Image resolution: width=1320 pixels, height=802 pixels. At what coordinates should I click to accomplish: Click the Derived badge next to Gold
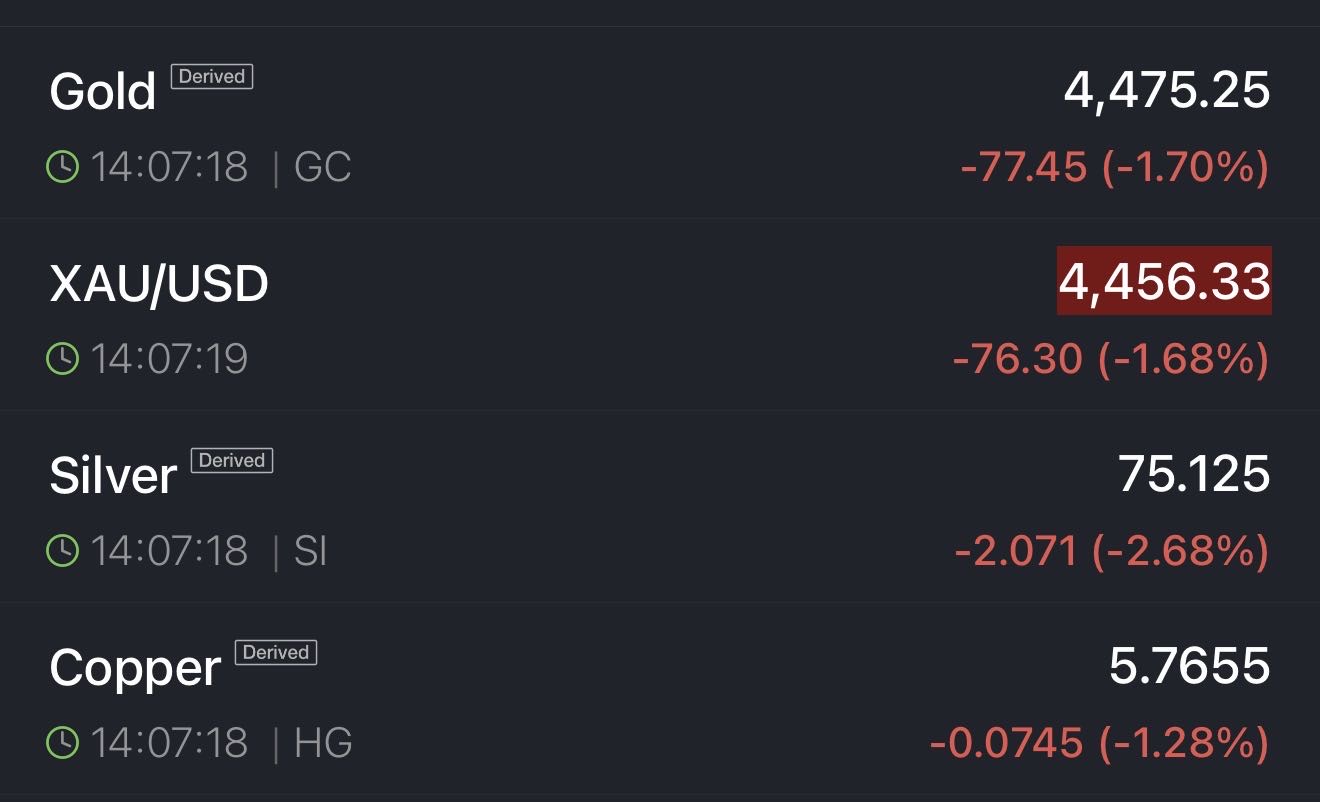tap(212, 76)
